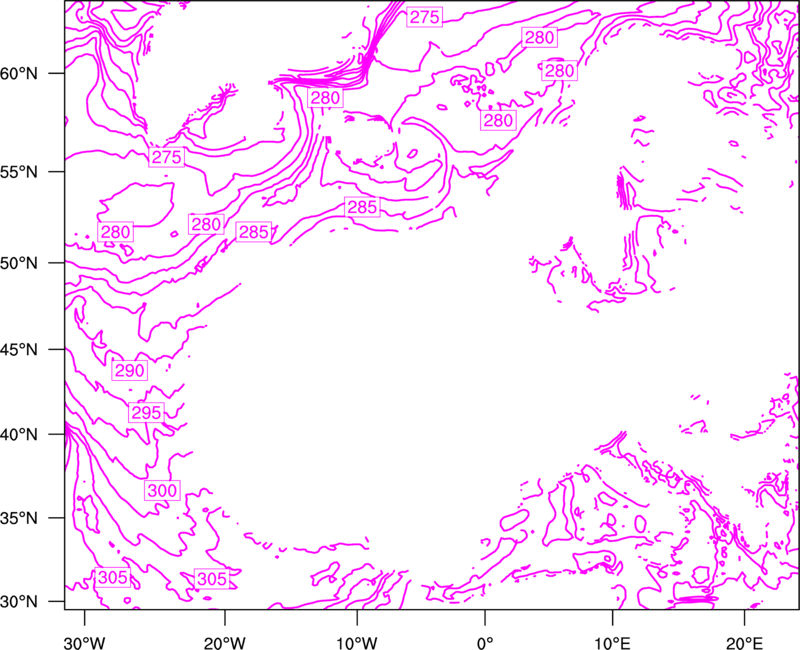This screenshot has width=800, height=650.
Task: Select the 30°W longitude axis label
Action: pyautogui.click(x=84, y=643)
